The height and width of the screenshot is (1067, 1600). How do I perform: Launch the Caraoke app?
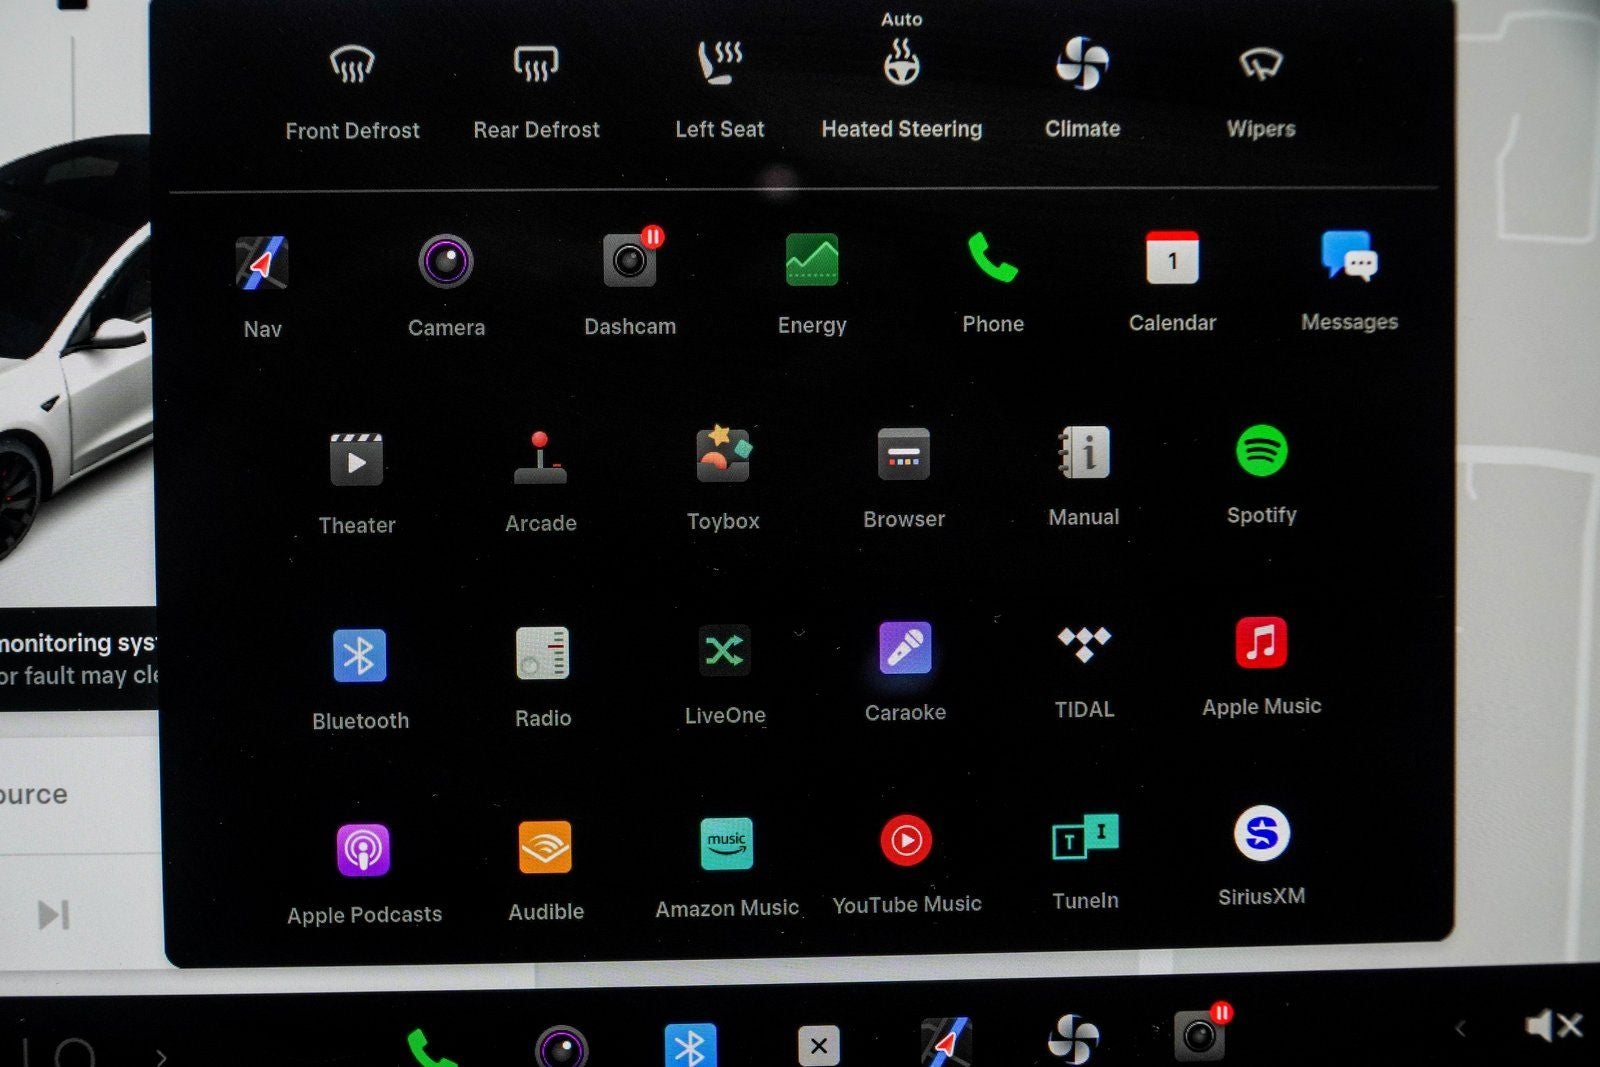(x=905, y=648)
